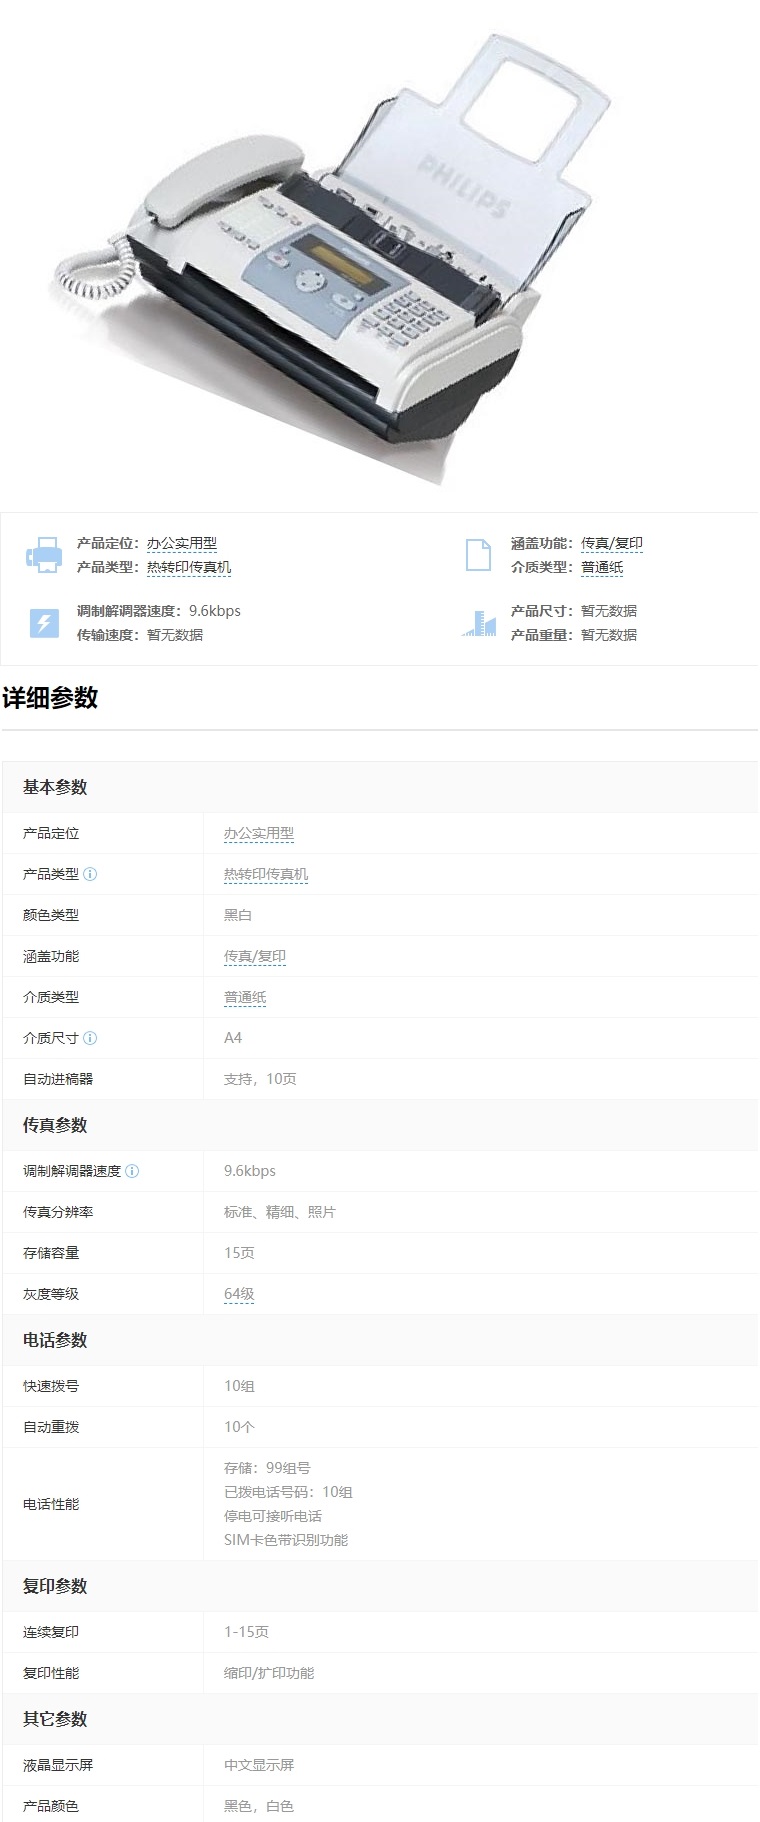Select the 电话参数 section header
Screen dimensions: 760x1822
pyautogui.click(x=55, y=1340)
